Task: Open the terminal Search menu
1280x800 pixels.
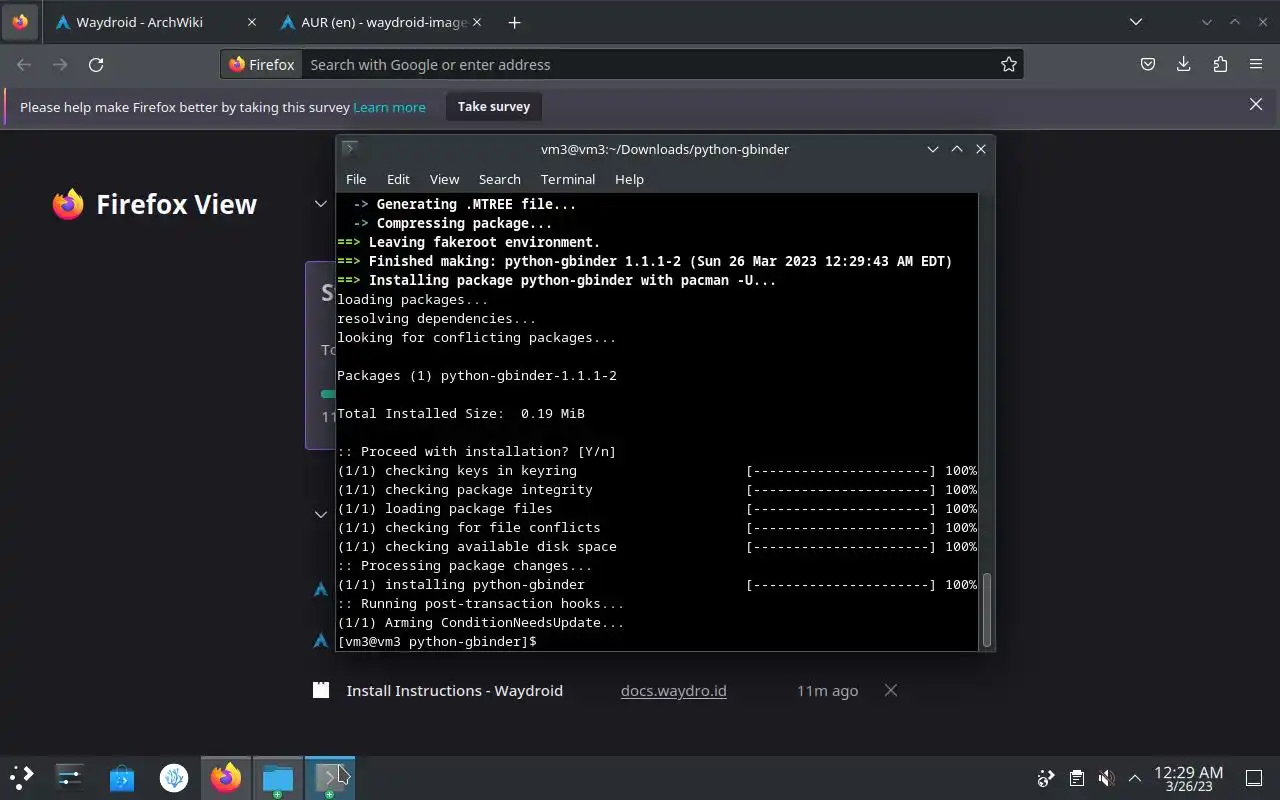Action: [x=500, y=179]
